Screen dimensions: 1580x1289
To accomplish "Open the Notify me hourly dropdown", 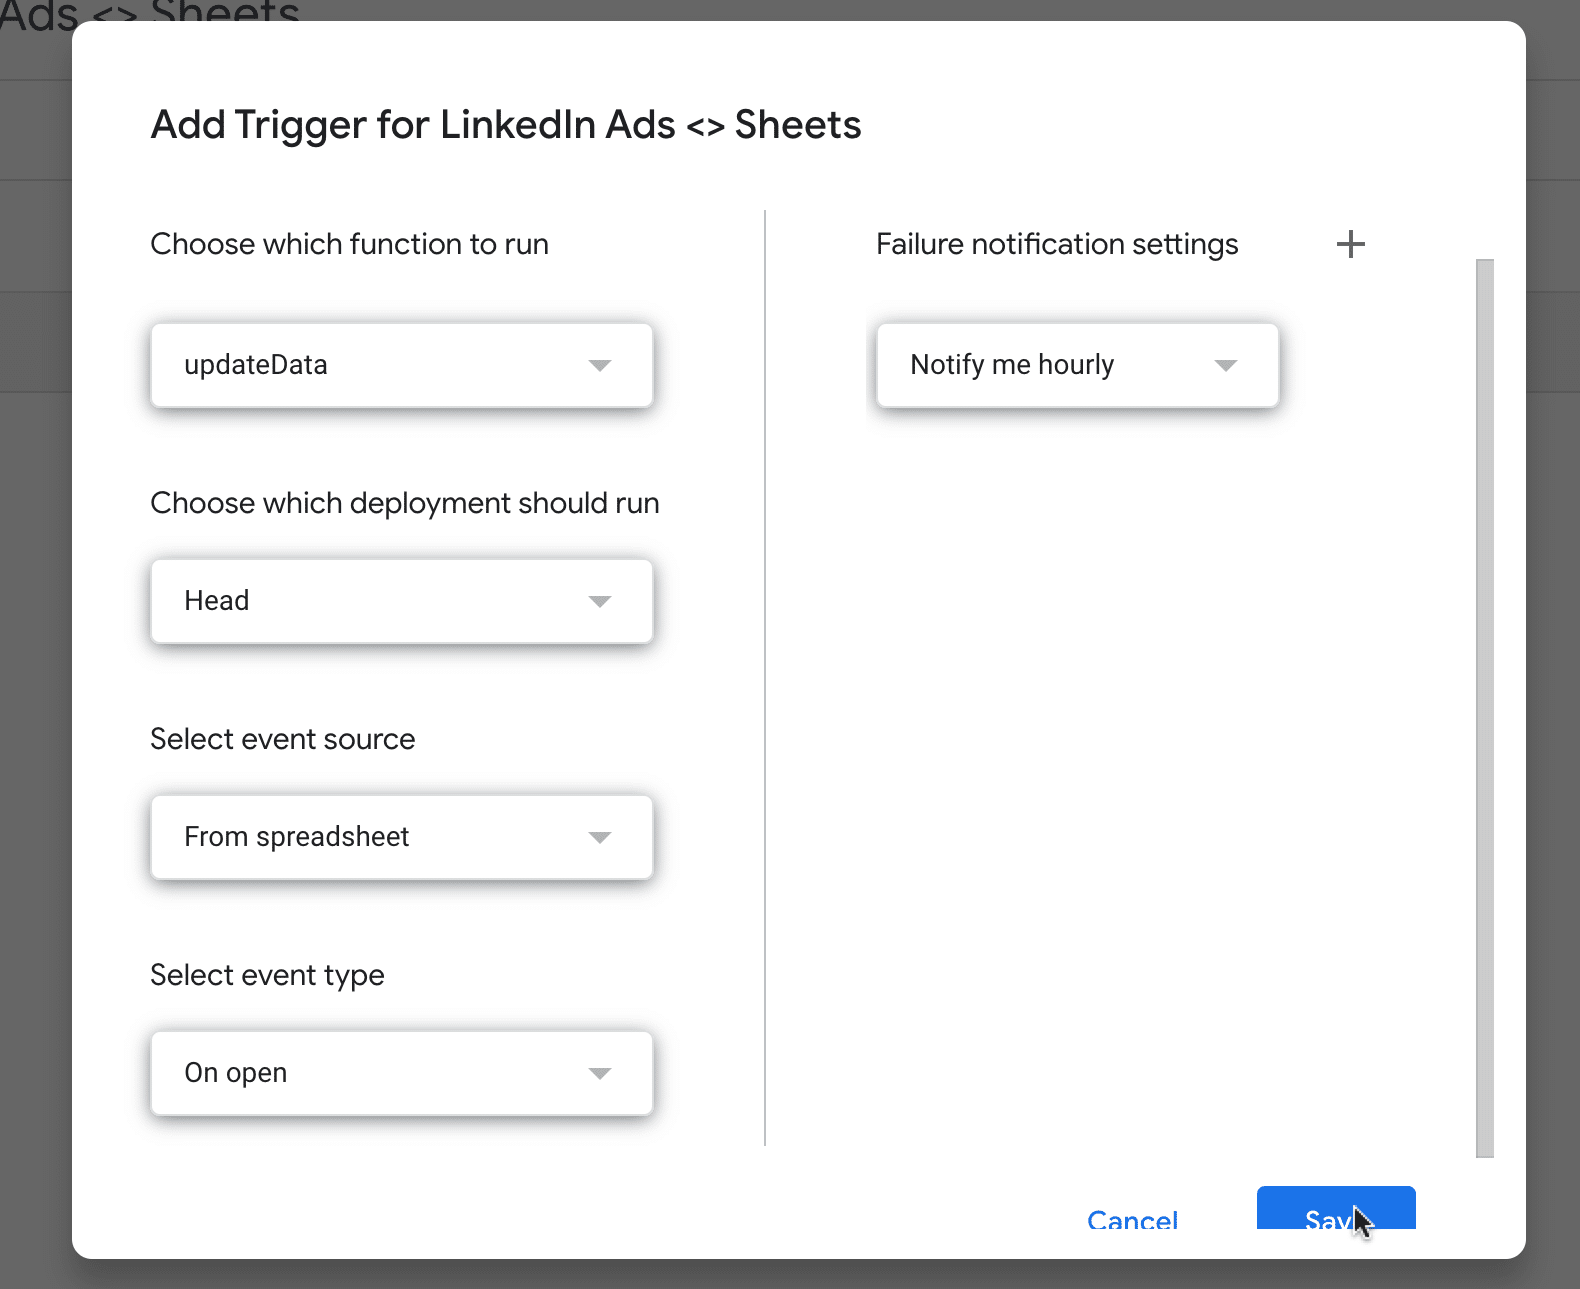I will 1077,365.
